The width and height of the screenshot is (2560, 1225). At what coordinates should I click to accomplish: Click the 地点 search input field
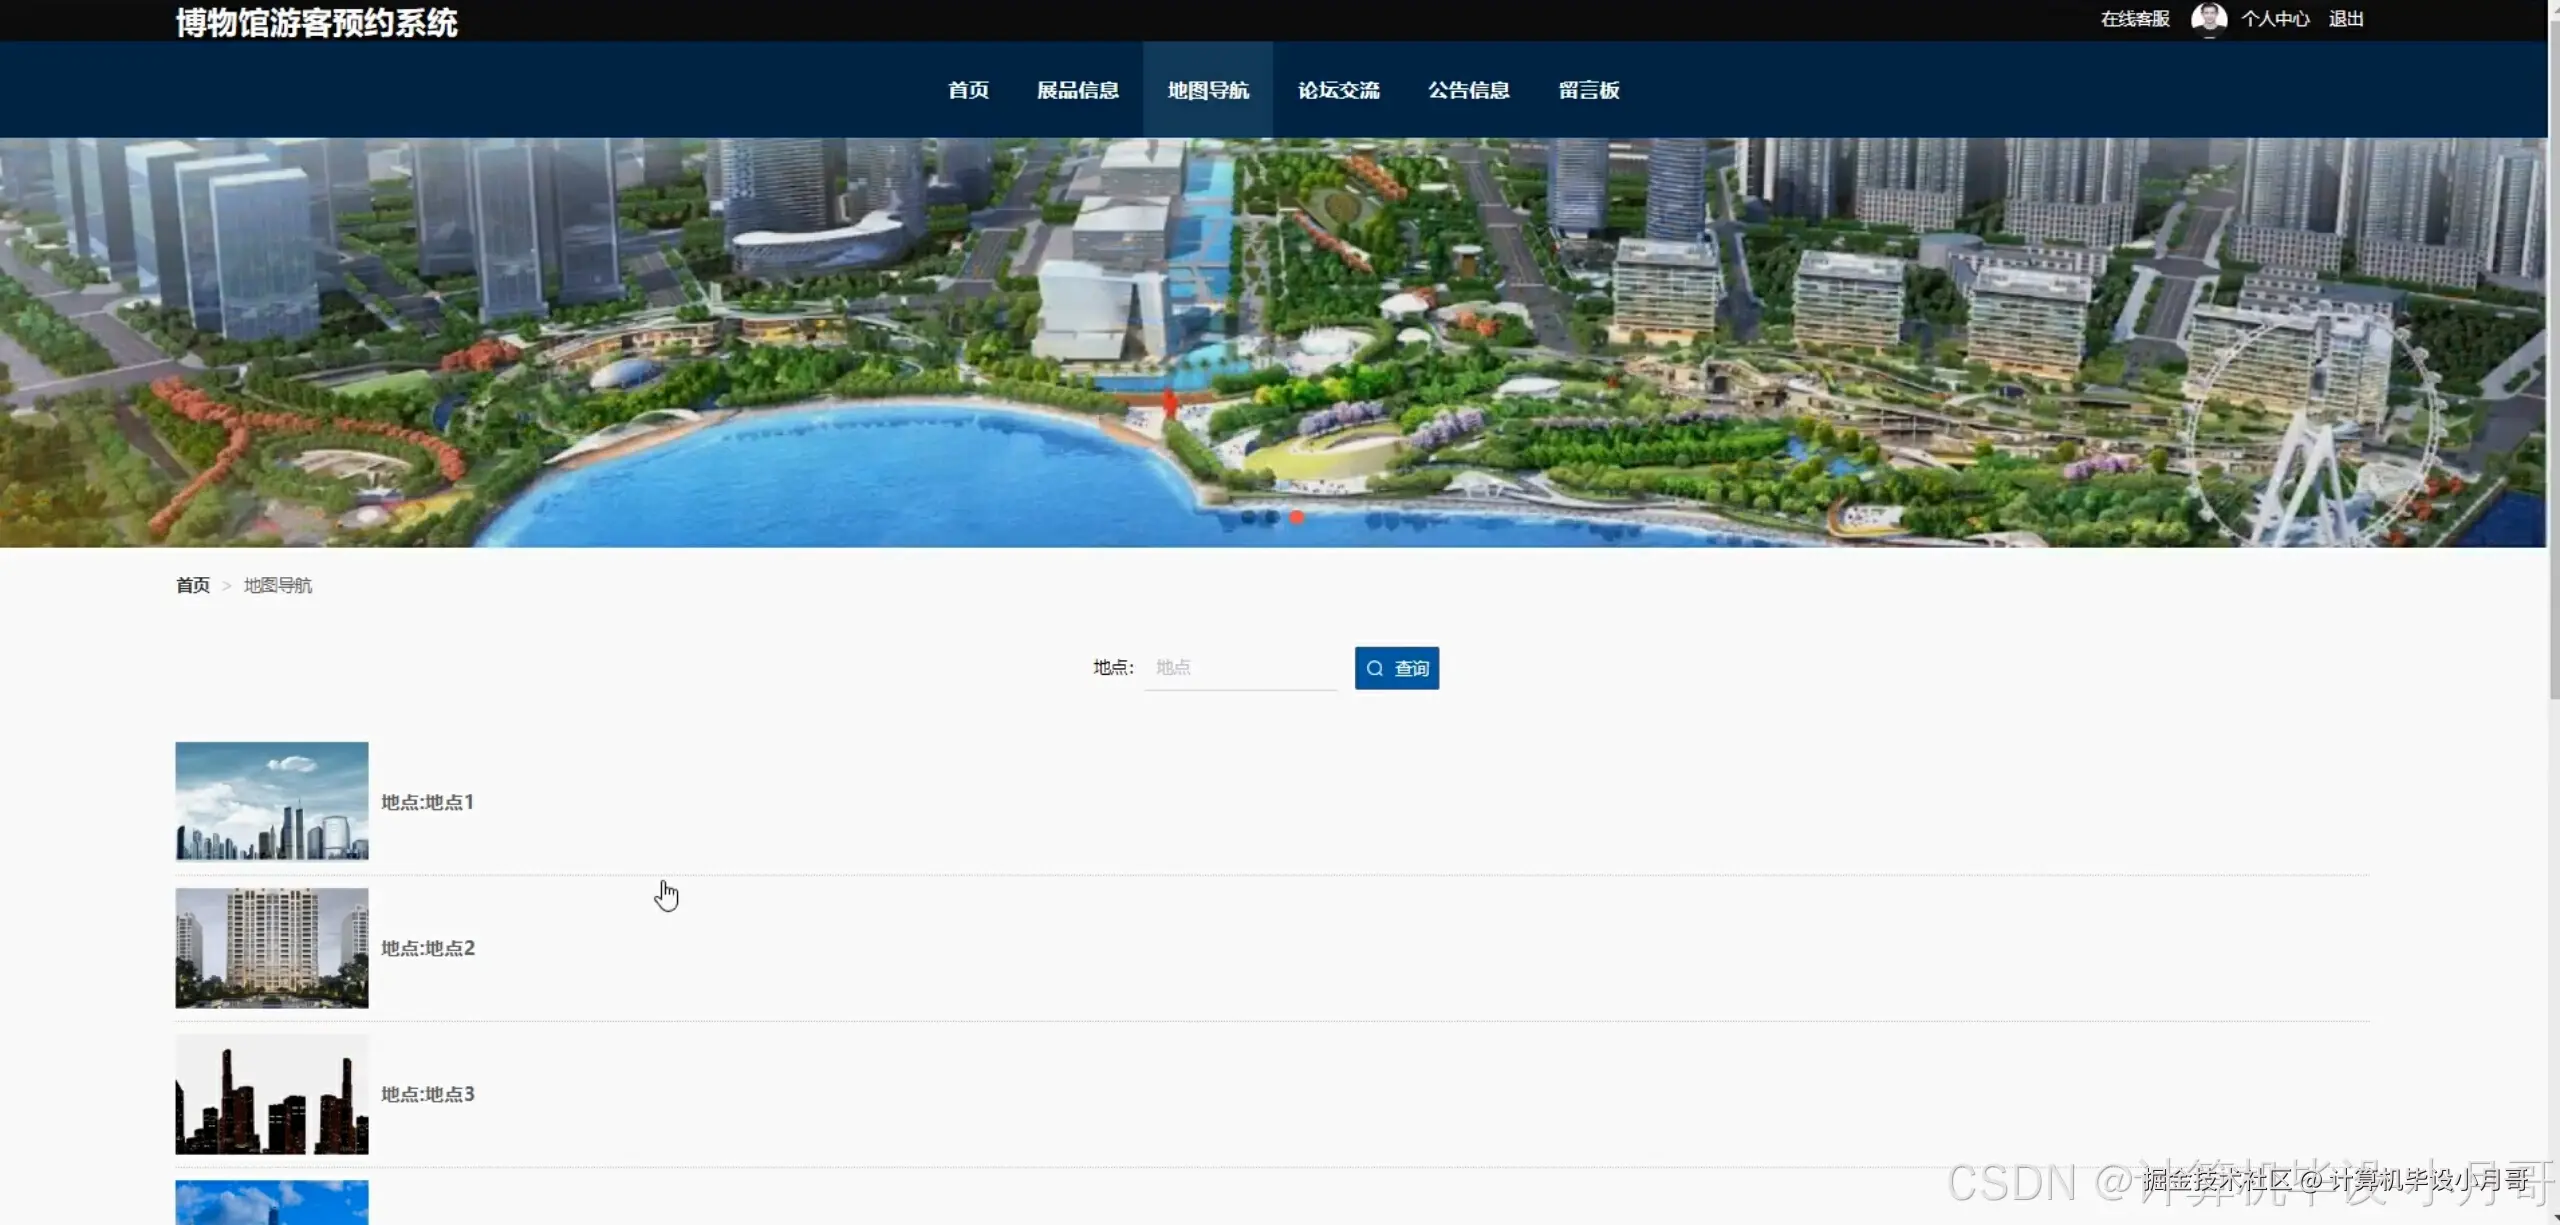[x=1240, y=667]
